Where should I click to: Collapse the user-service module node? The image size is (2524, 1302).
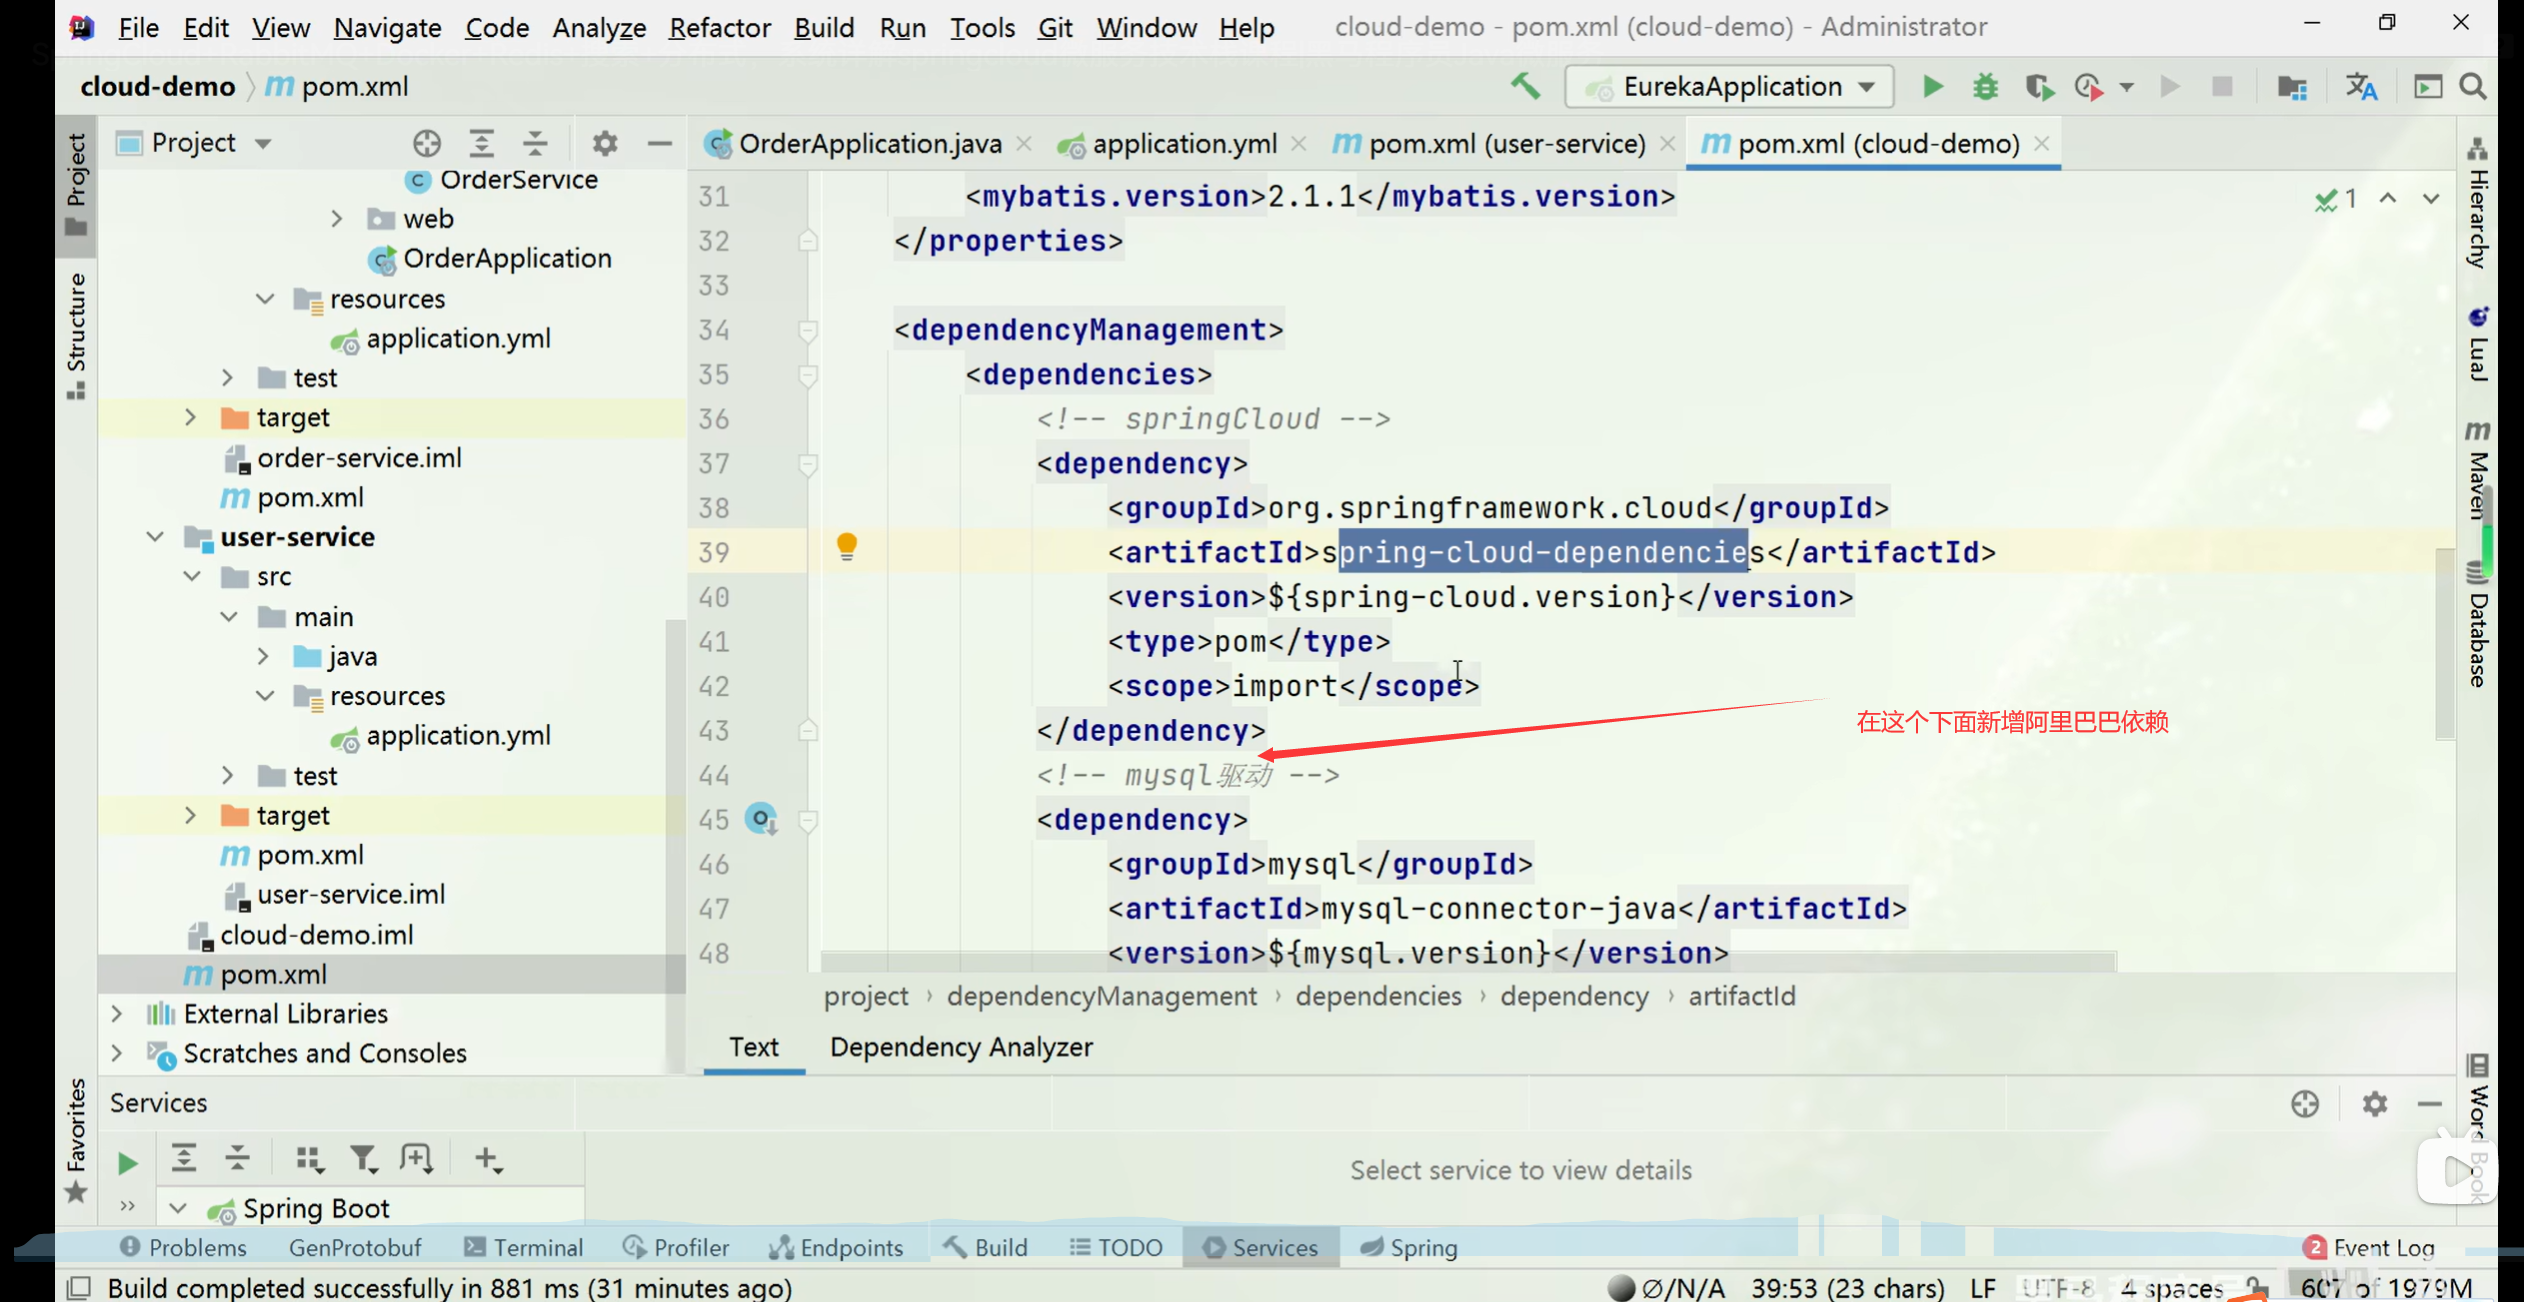pos(155,537)
